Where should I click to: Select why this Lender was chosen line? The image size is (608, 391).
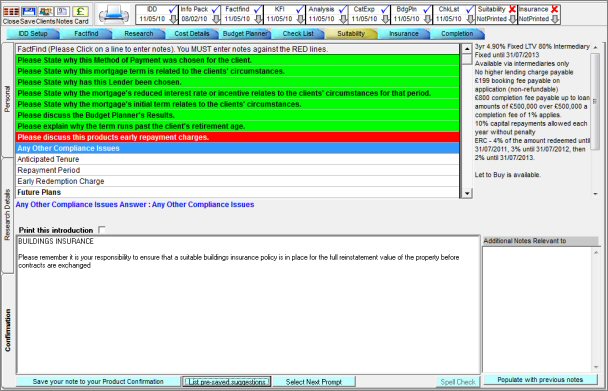point(238,82)
